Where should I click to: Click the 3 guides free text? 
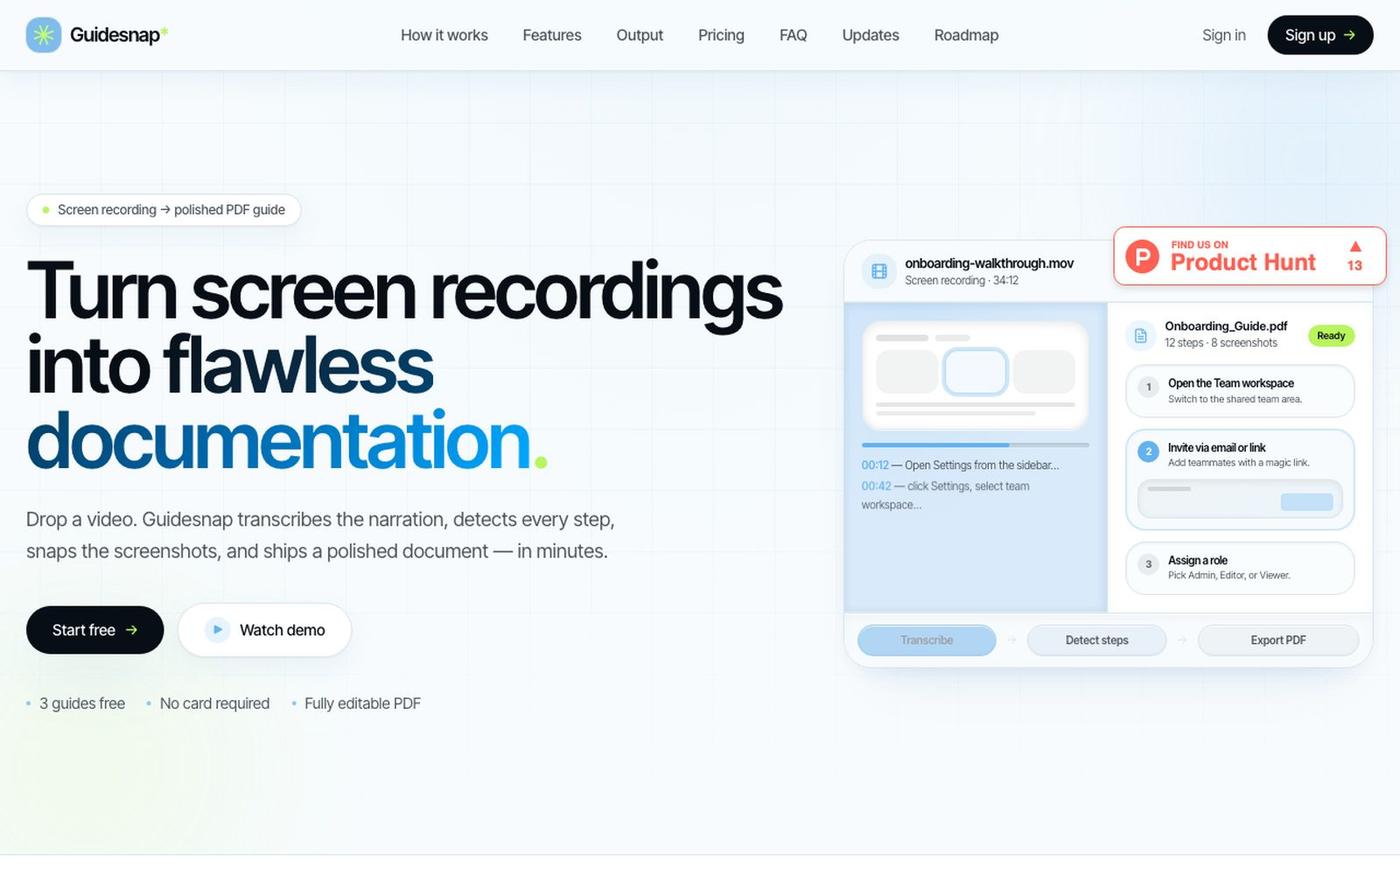(82, 704)
